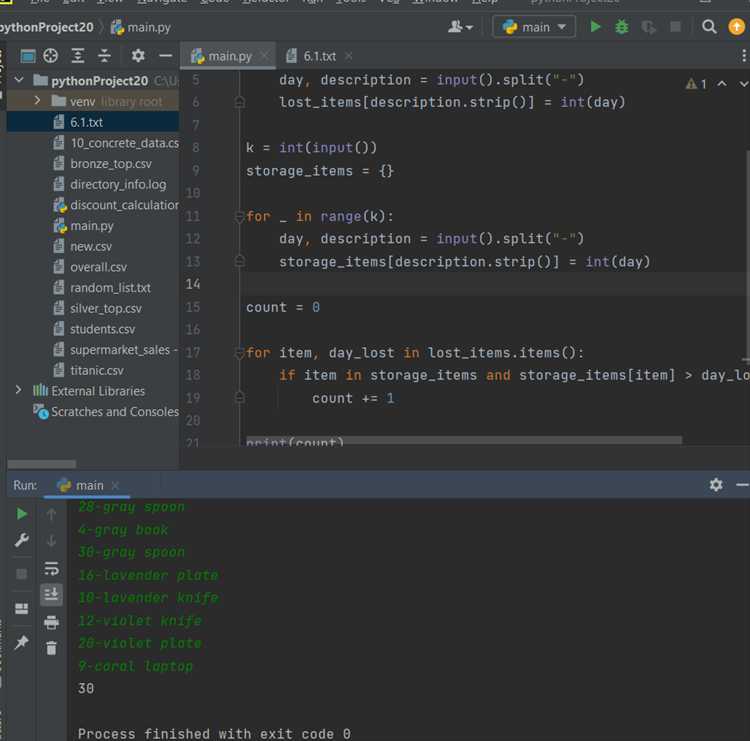Open editor tabs more options menu
The height and width of the screenshot is (741, 750).
click(x=743, y=56)
